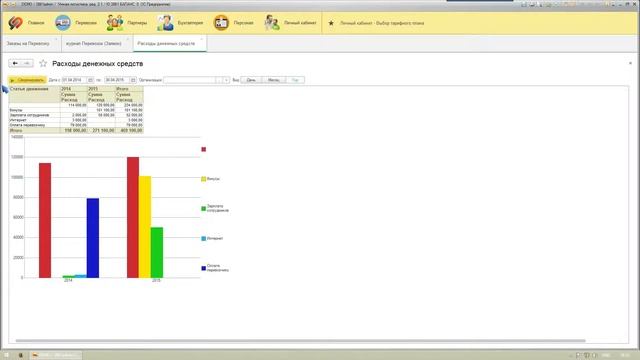
Task: Select the Статья движения header cell
Action: (x=34, y=94)
